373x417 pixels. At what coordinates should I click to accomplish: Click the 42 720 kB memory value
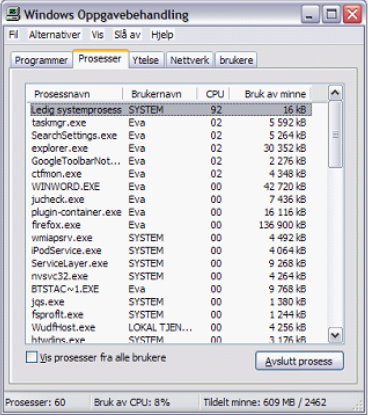click(x=285, y=186)
